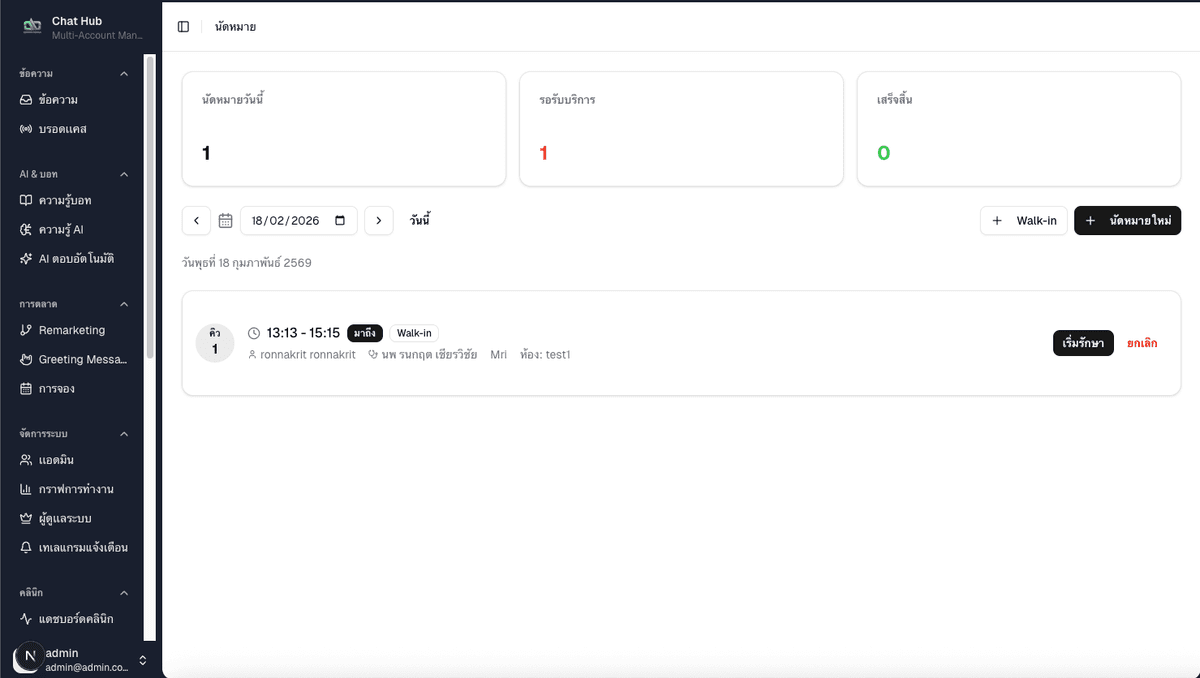
Task: Open AI ตอบอัตโนมัติ in sidebar
Action: 76,259
